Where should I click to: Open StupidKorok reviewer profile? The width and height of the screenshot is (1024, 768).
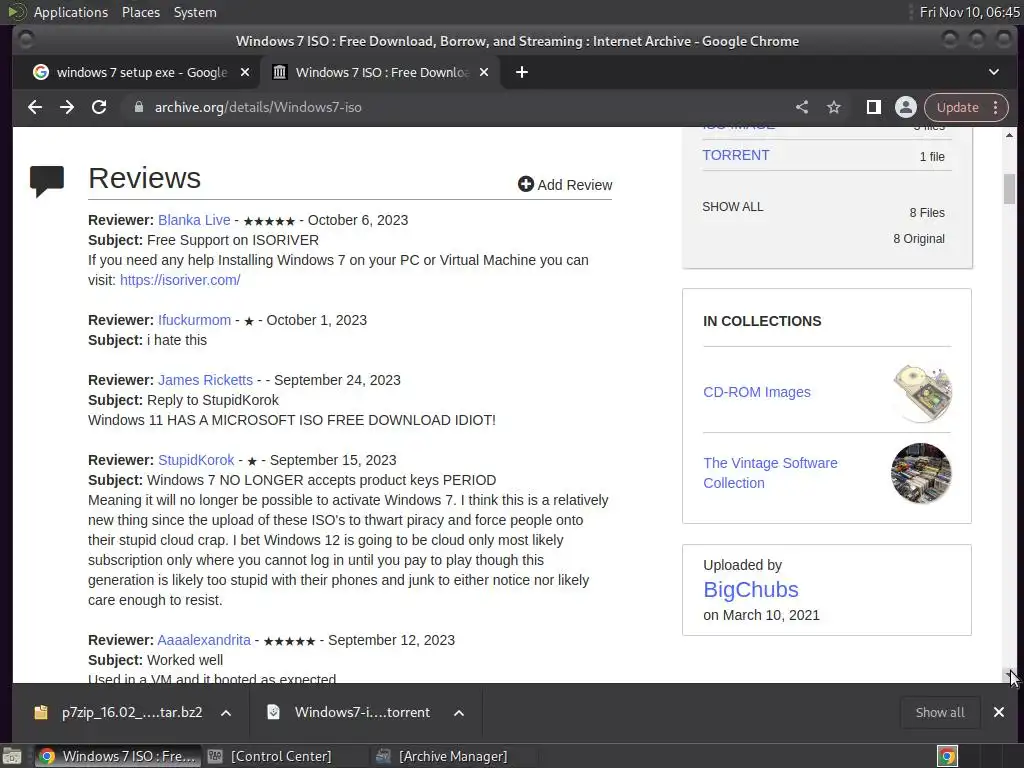click(x=196, y=460)
